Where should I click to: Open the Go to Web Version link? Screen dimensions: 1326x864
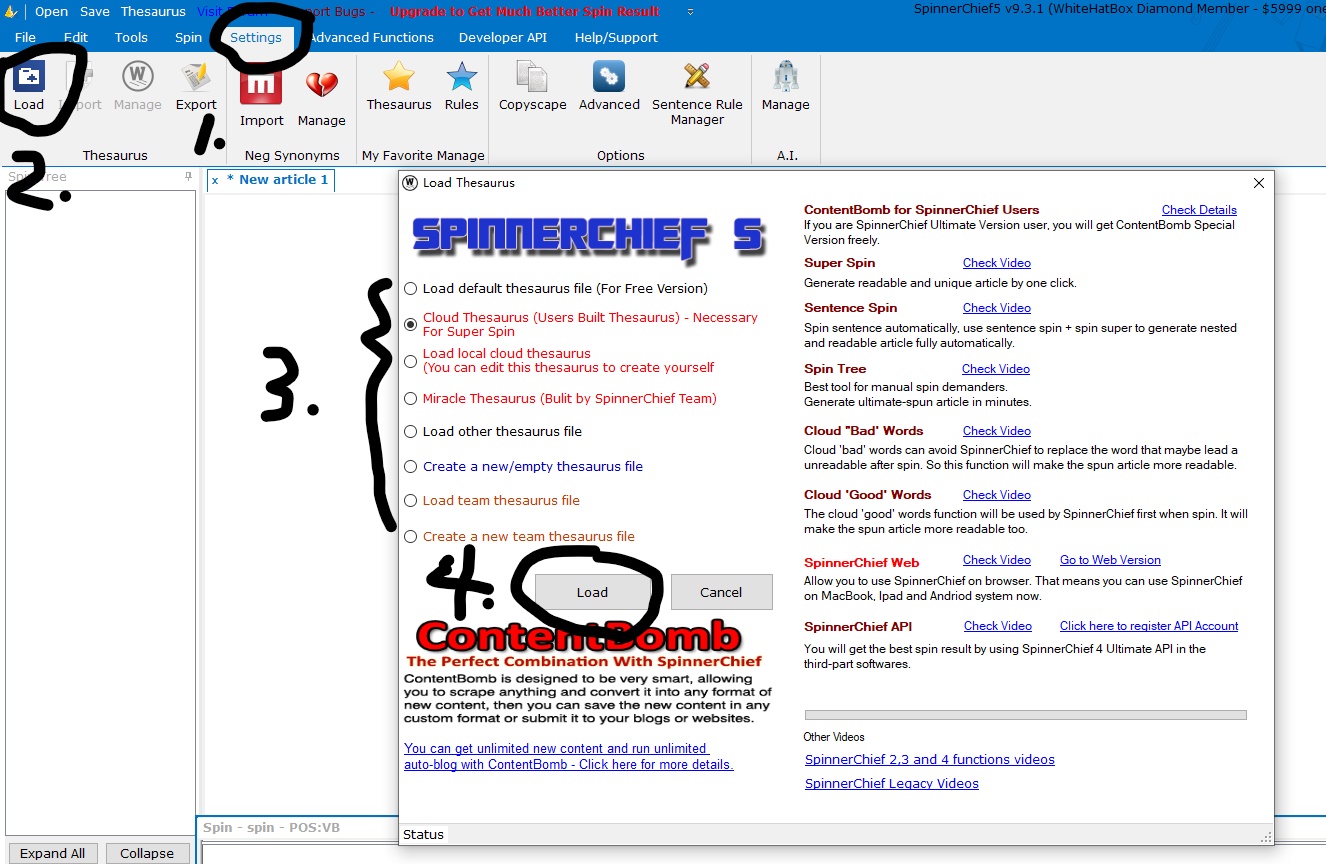pyautogui.click(x=1110, y=560)
